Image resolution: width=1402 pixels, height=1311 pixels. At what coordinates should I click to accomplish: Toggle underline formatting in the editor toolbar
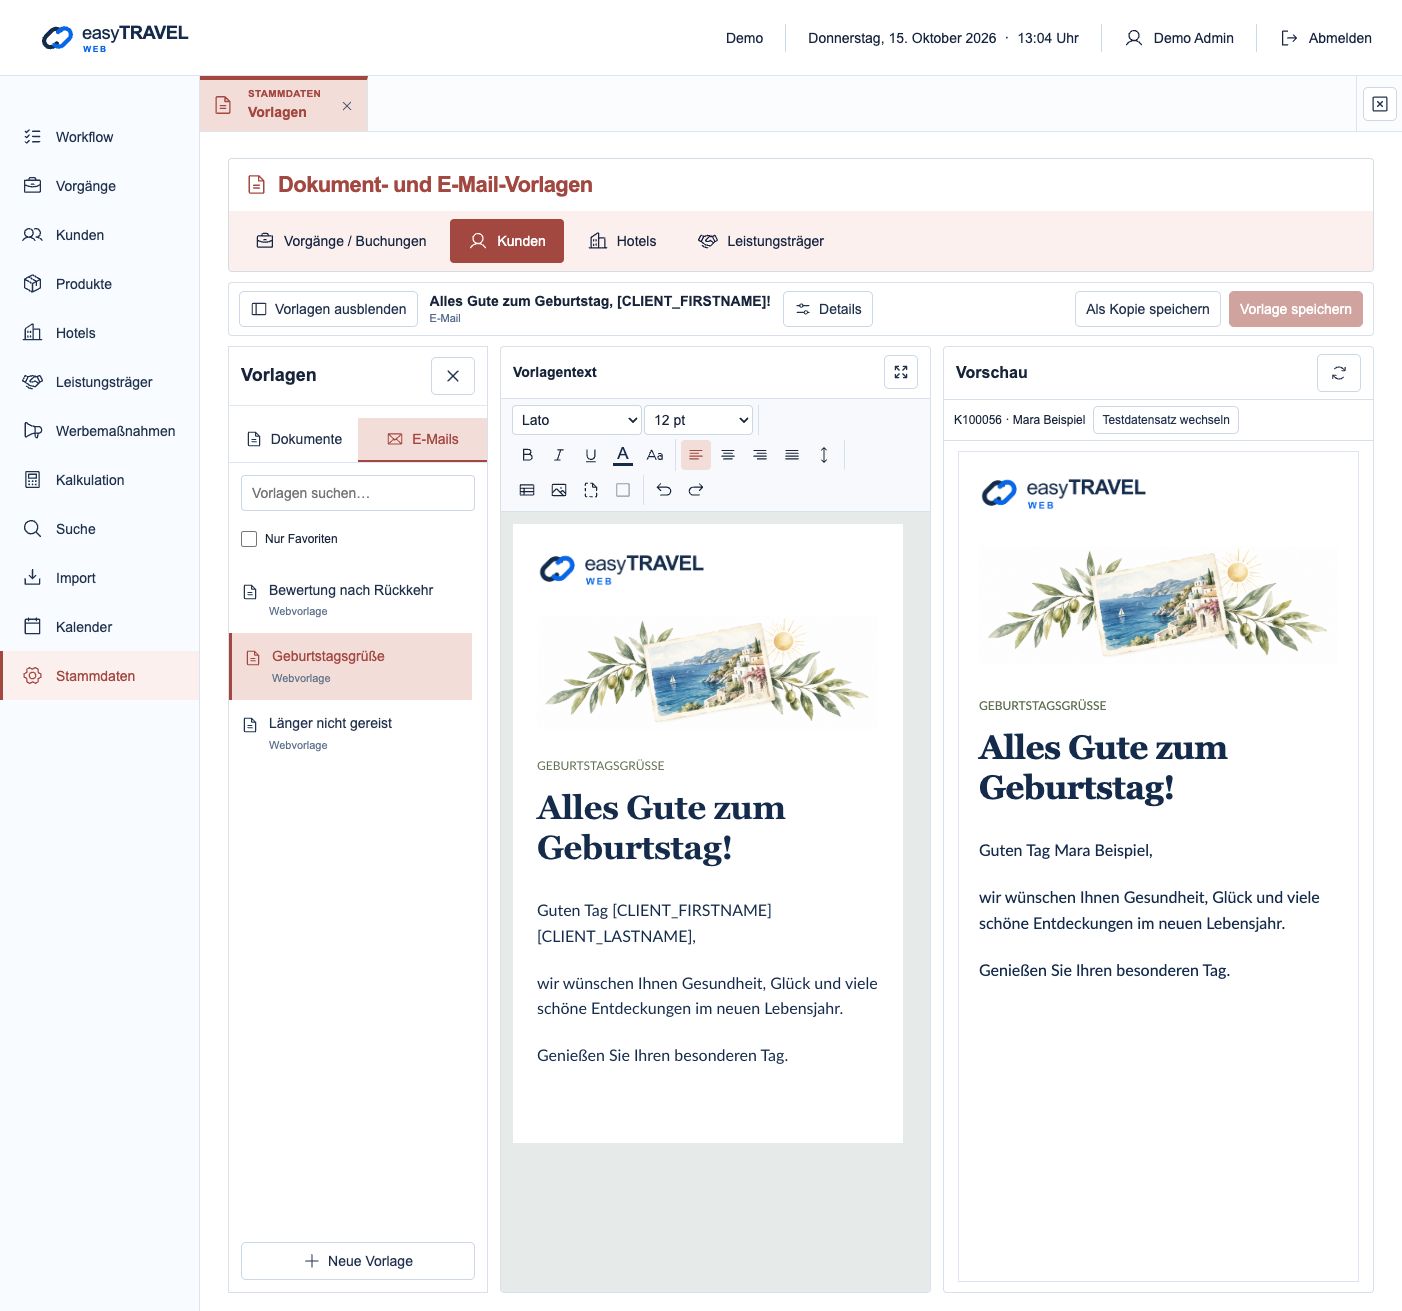pyautogui.click(x=591, y=455)
